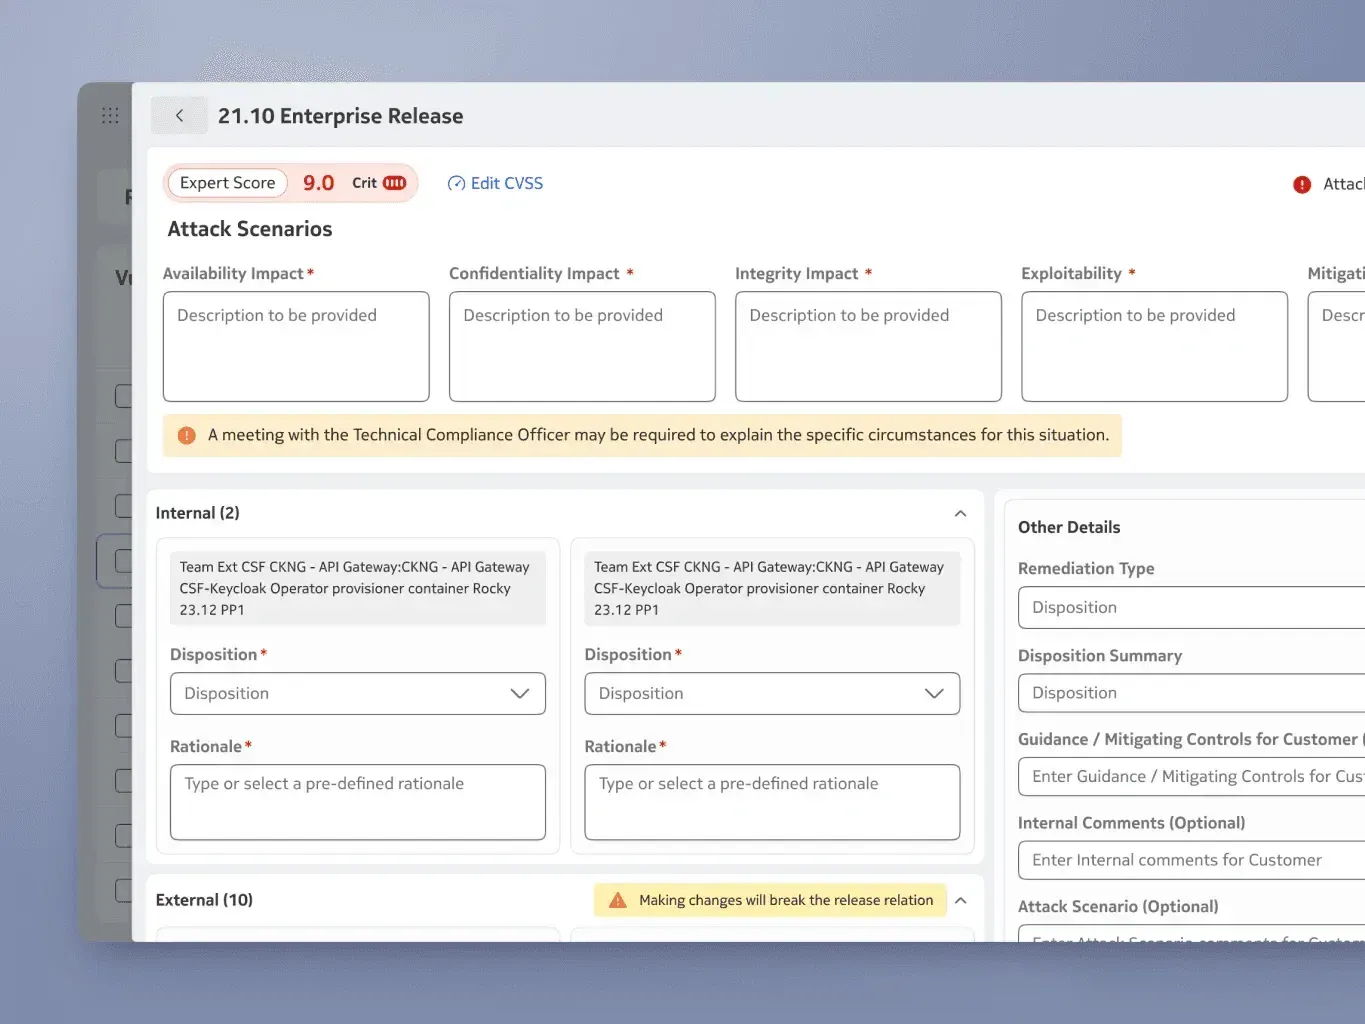This screenshot has height=1024, width=1365.
Task: Open Edit CVSS link
Action: coord(496,183)
